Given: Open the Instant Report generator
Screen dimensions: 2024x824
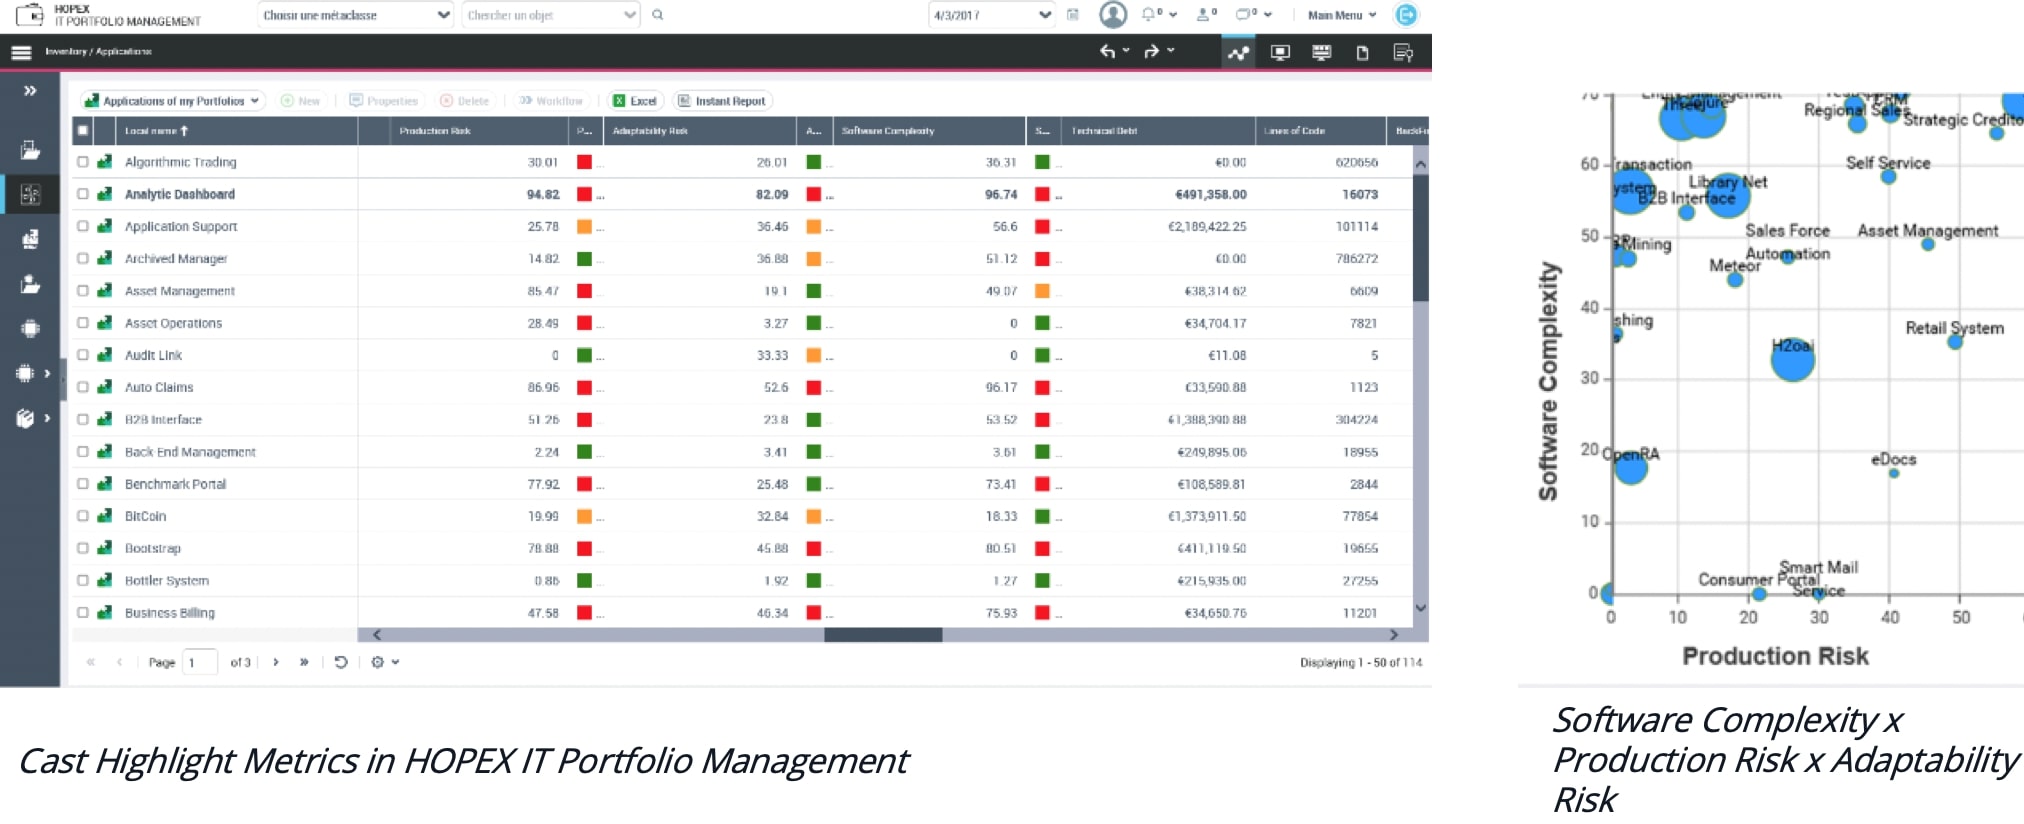Looking at the screenshot, I should (722, 101).
